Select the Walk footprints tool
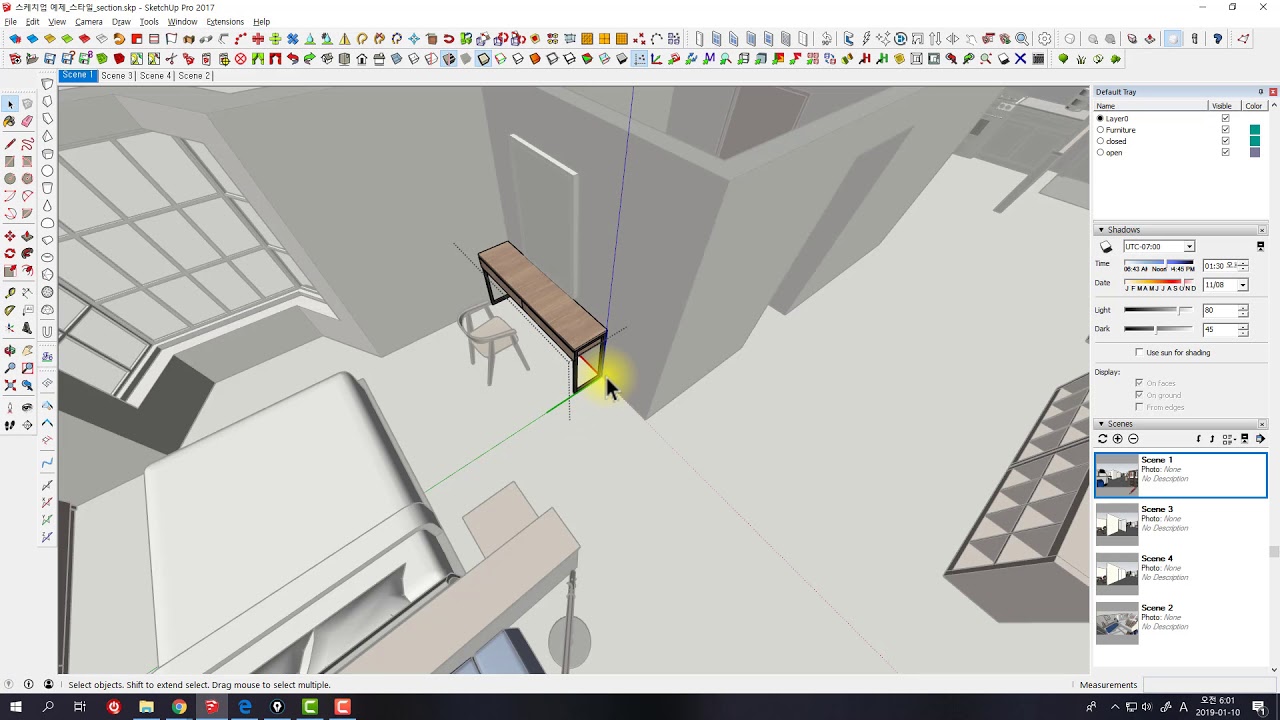 (10, 425)
